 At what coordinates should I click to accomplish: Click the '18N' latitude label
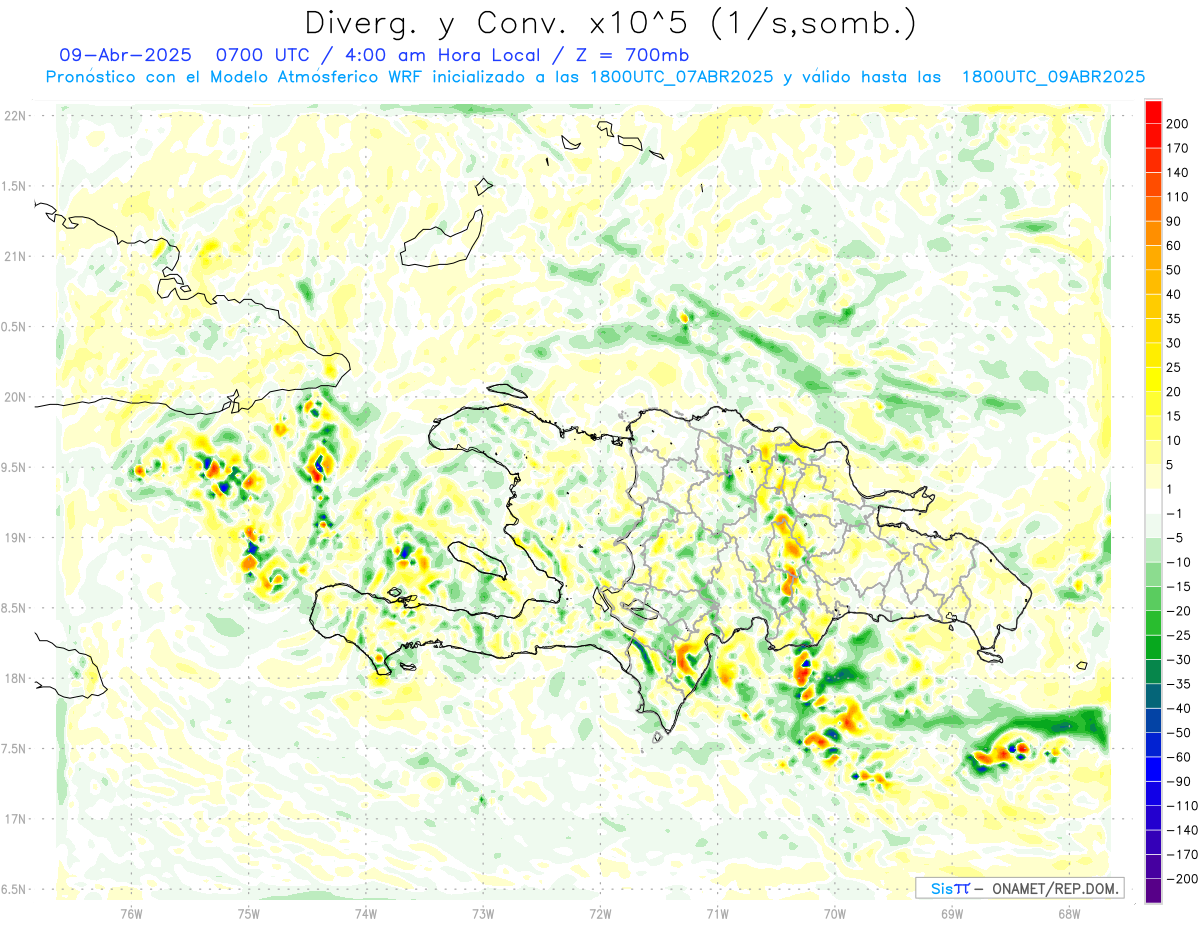click(16, 678)
